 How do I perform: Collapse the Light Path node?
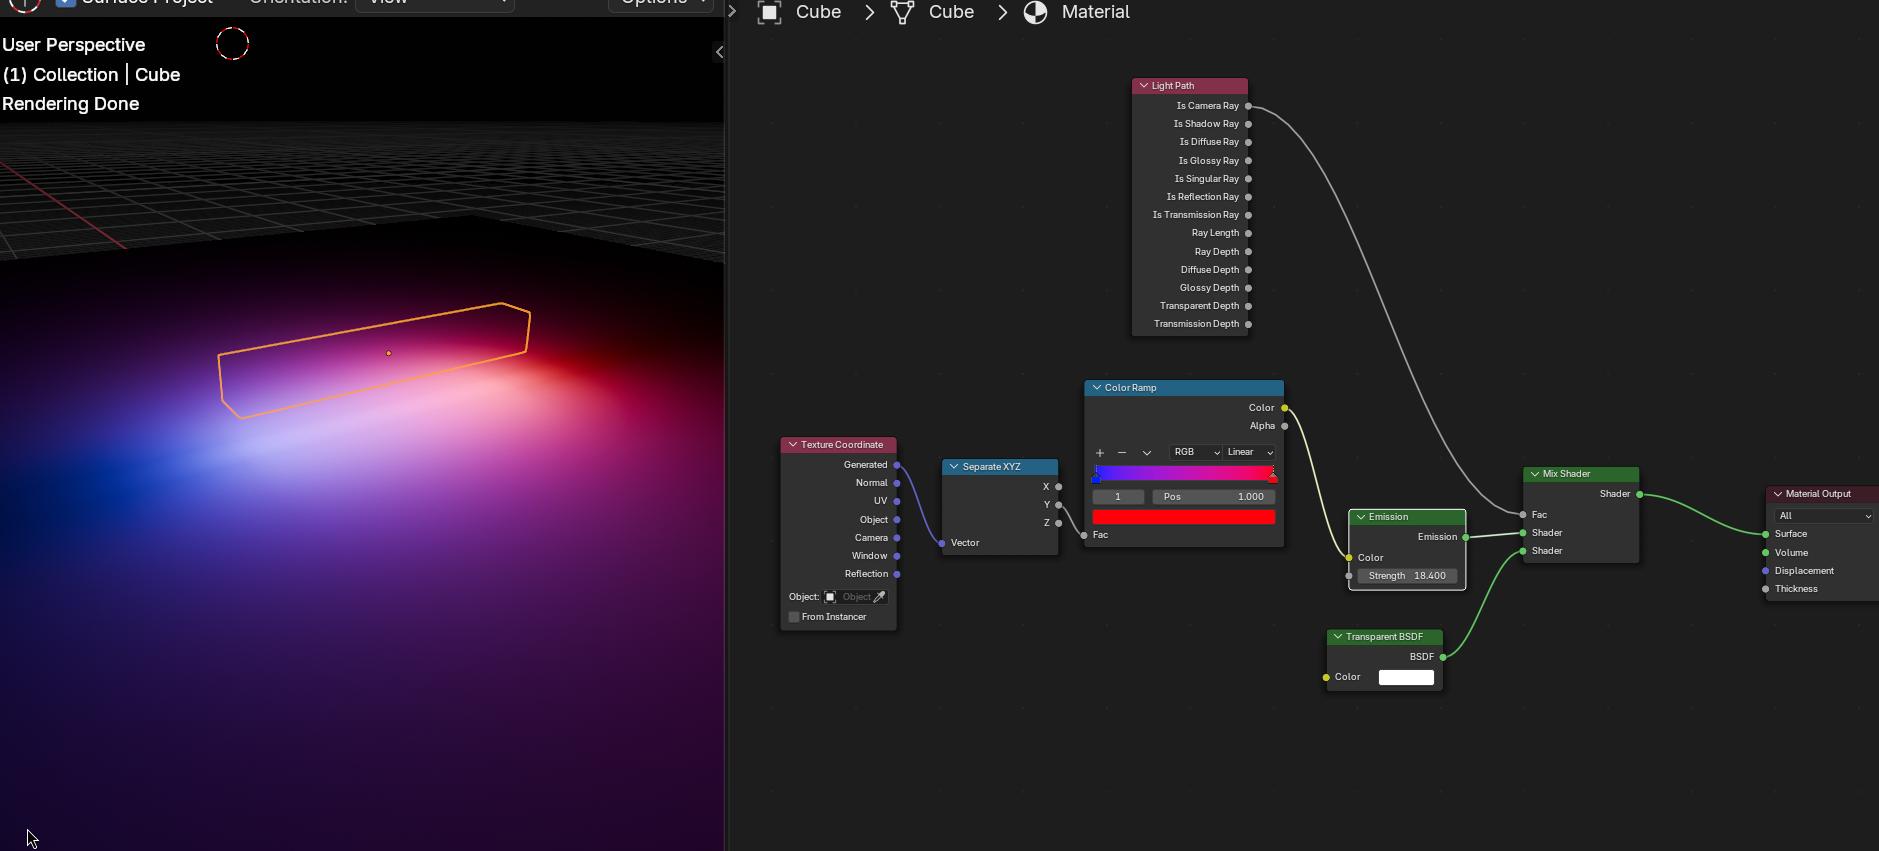click(1144, 86)
